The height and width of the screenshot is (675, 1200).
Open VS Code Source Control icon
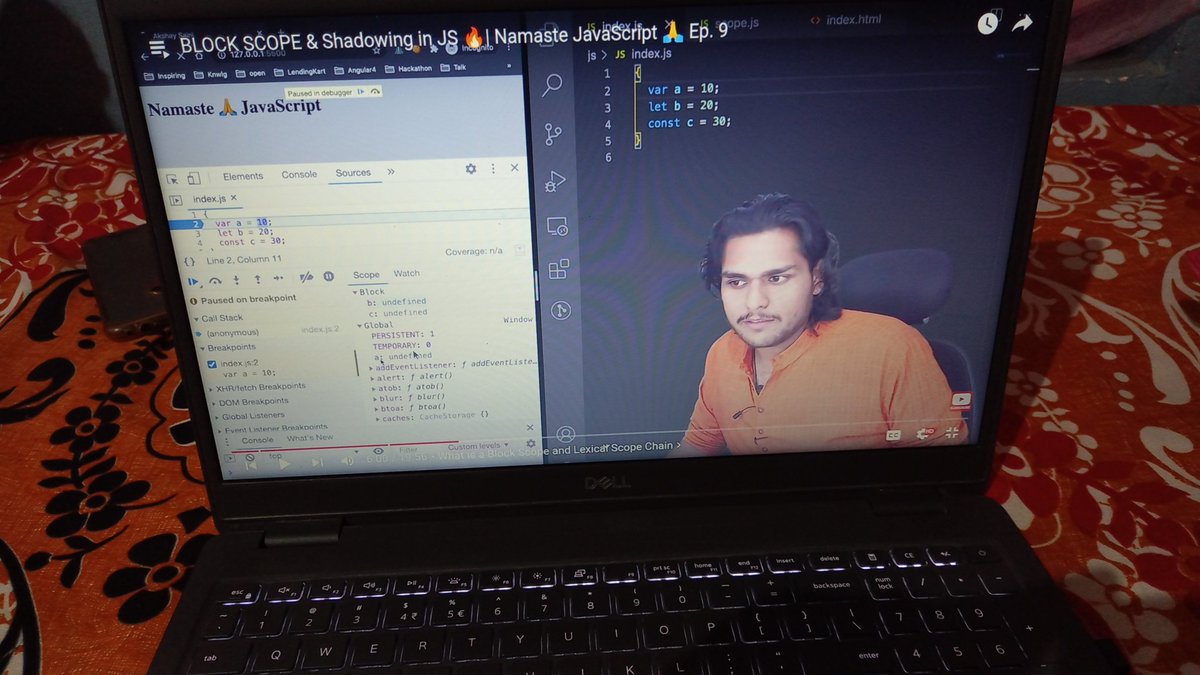(x=553, y=135)
